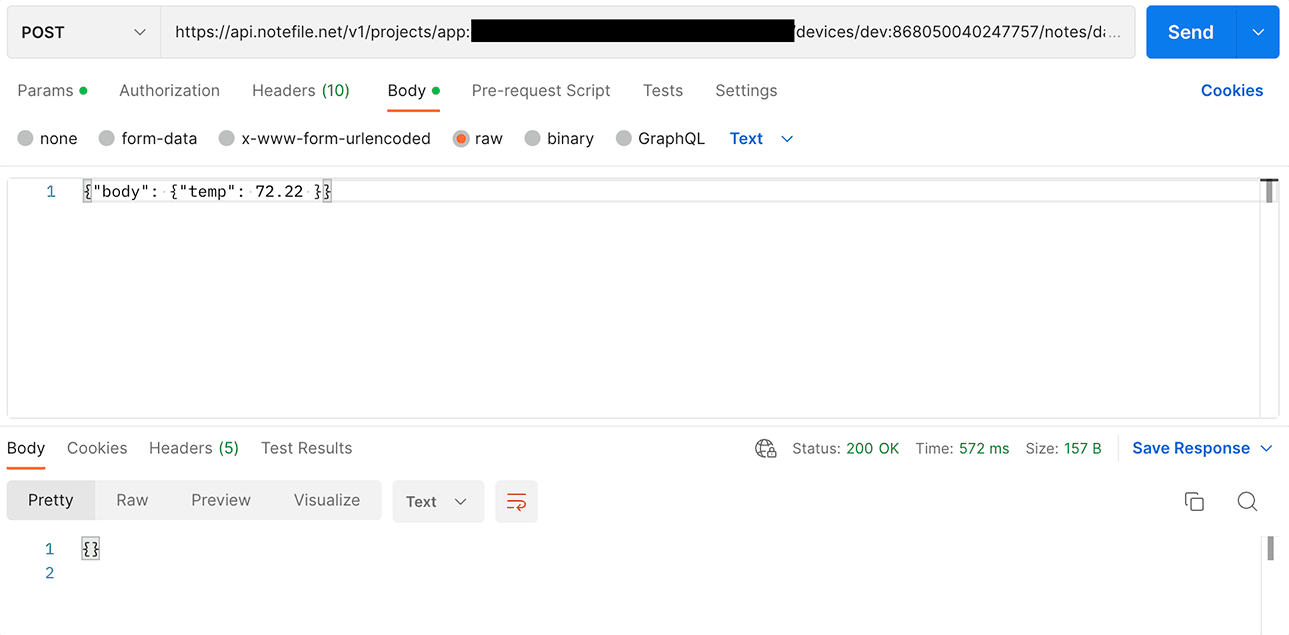1289x635 pixels.
Task: Click Save Response
Action: pos(1191,448)
